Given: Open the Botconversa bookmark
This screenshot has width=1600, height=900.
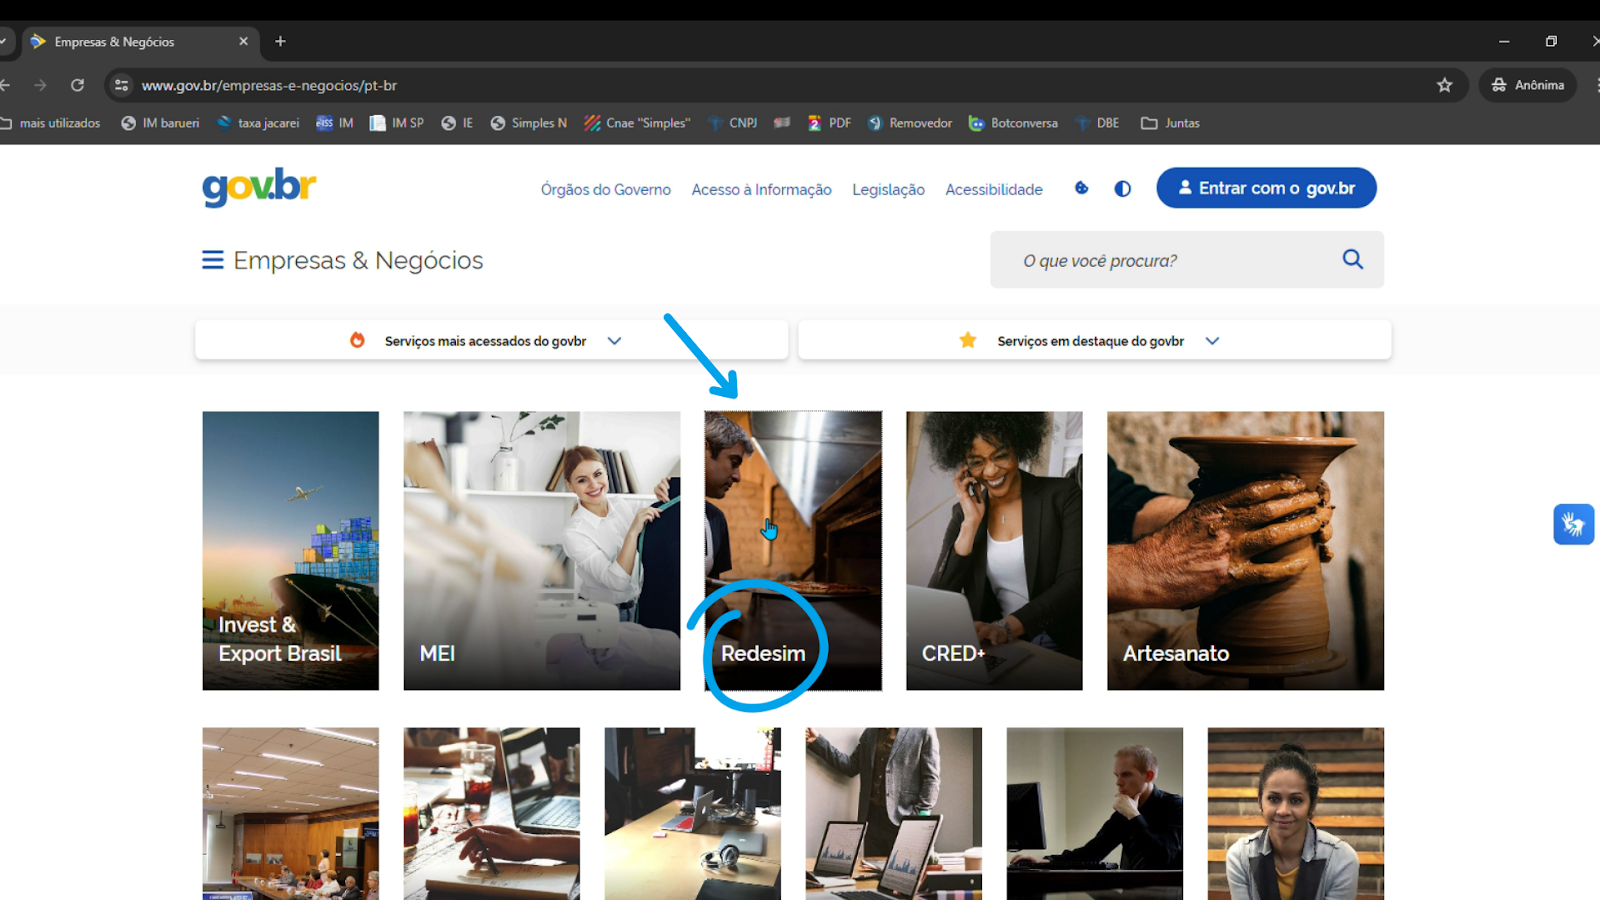Looking at the screenshot, I should (1013, 123).
